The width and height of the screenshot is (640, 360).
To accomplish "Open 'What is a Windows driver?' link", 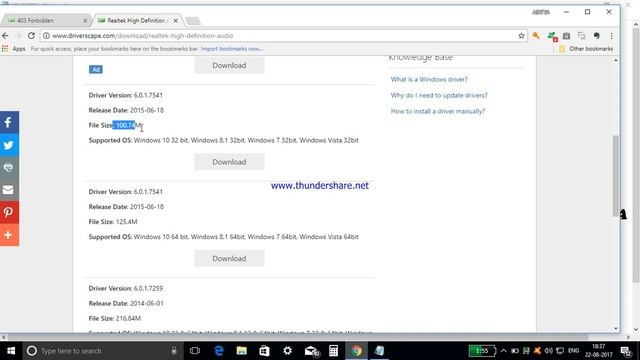I will click(x=429, y=79).
